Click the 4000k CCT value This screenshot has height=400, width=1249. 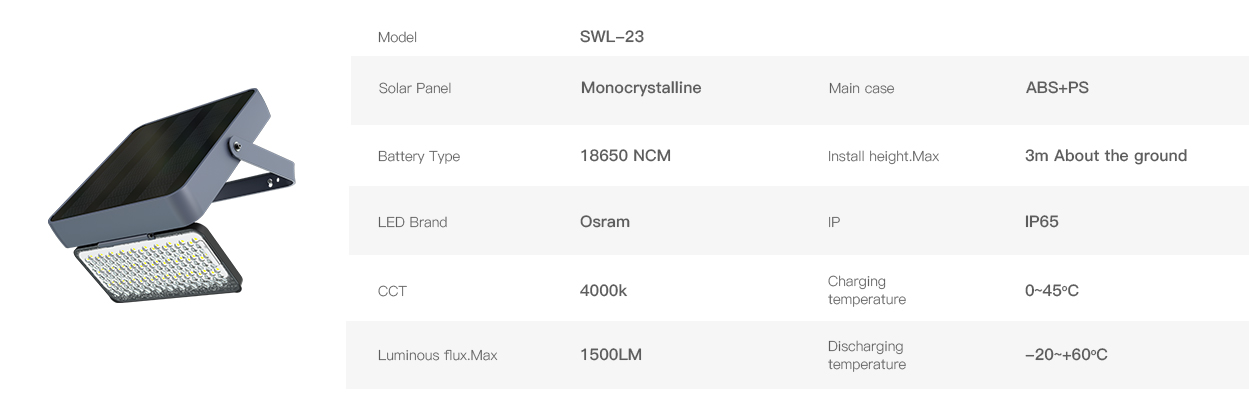[x=603, y=291]
